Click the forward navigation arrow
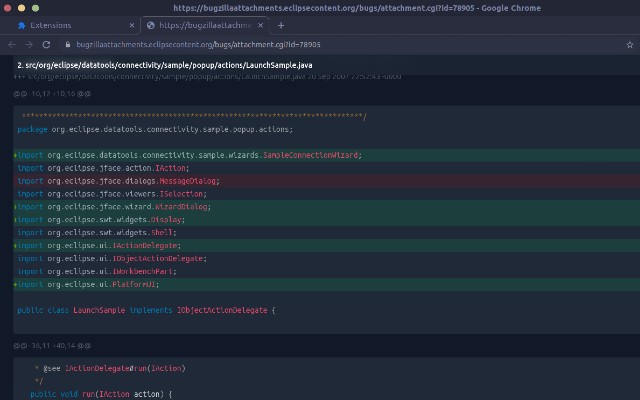Screen dimensions: 640x400 [x=29, y=45]
